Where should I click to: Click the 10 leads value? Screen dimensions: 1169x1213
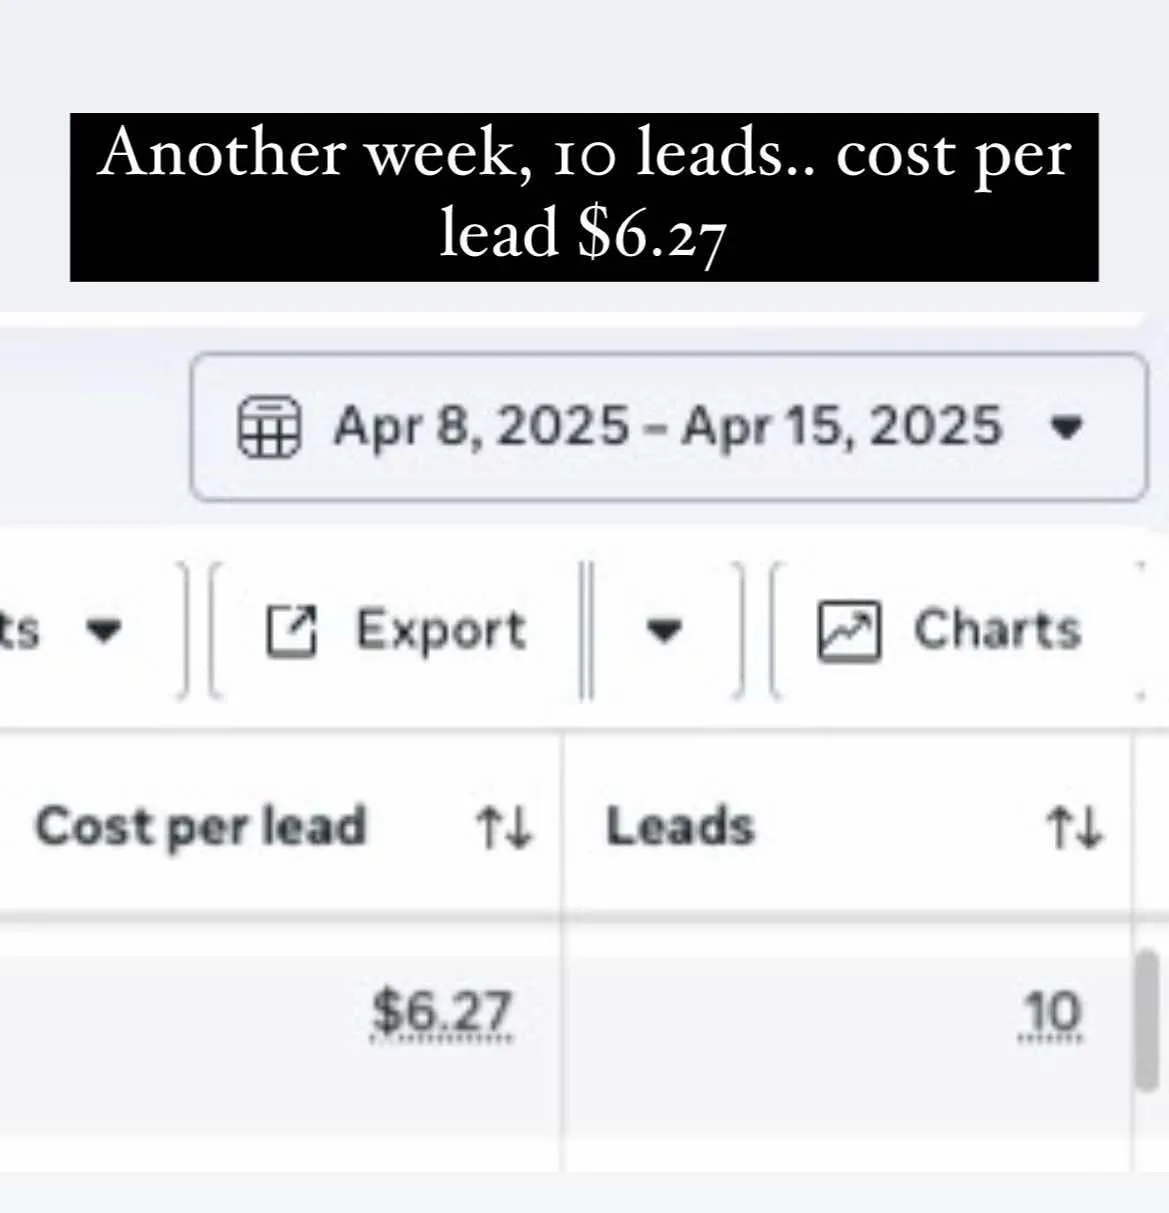pos(1051,1013)
